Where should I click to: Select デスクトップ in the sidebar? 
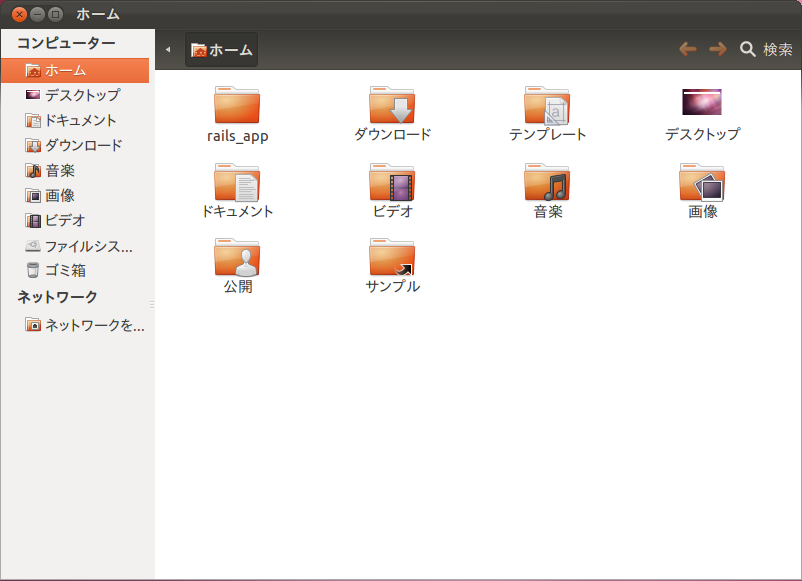[75, 95]
